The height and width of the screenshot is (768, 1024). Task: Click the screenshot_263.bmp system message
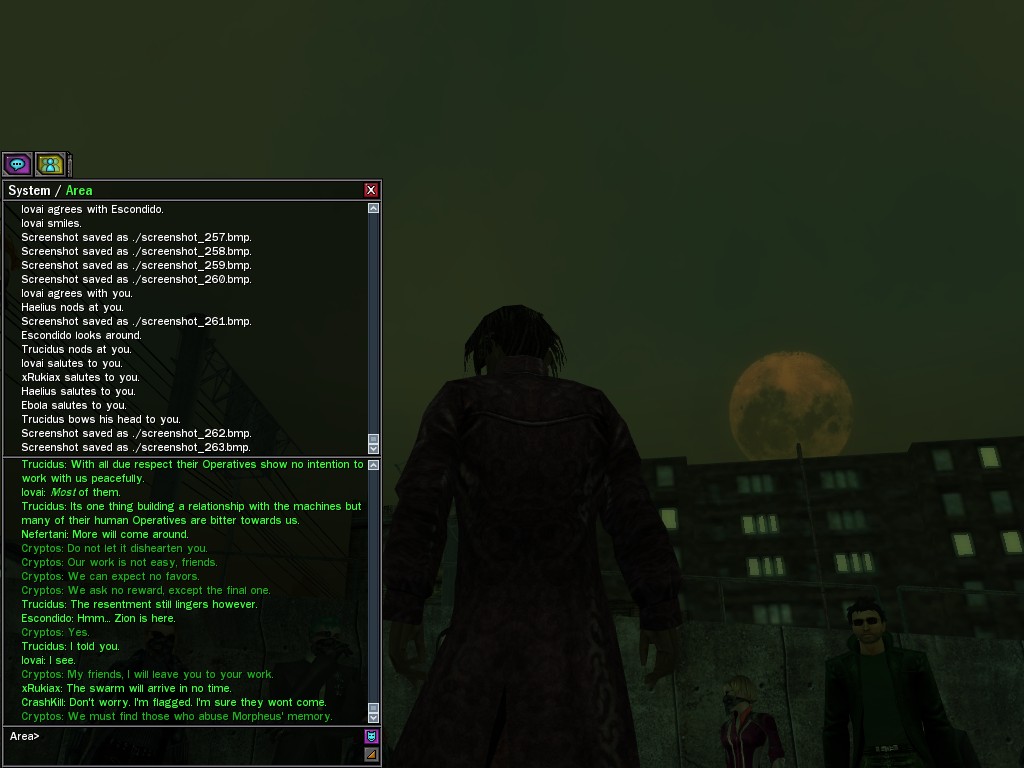click(x=136, y=447)
